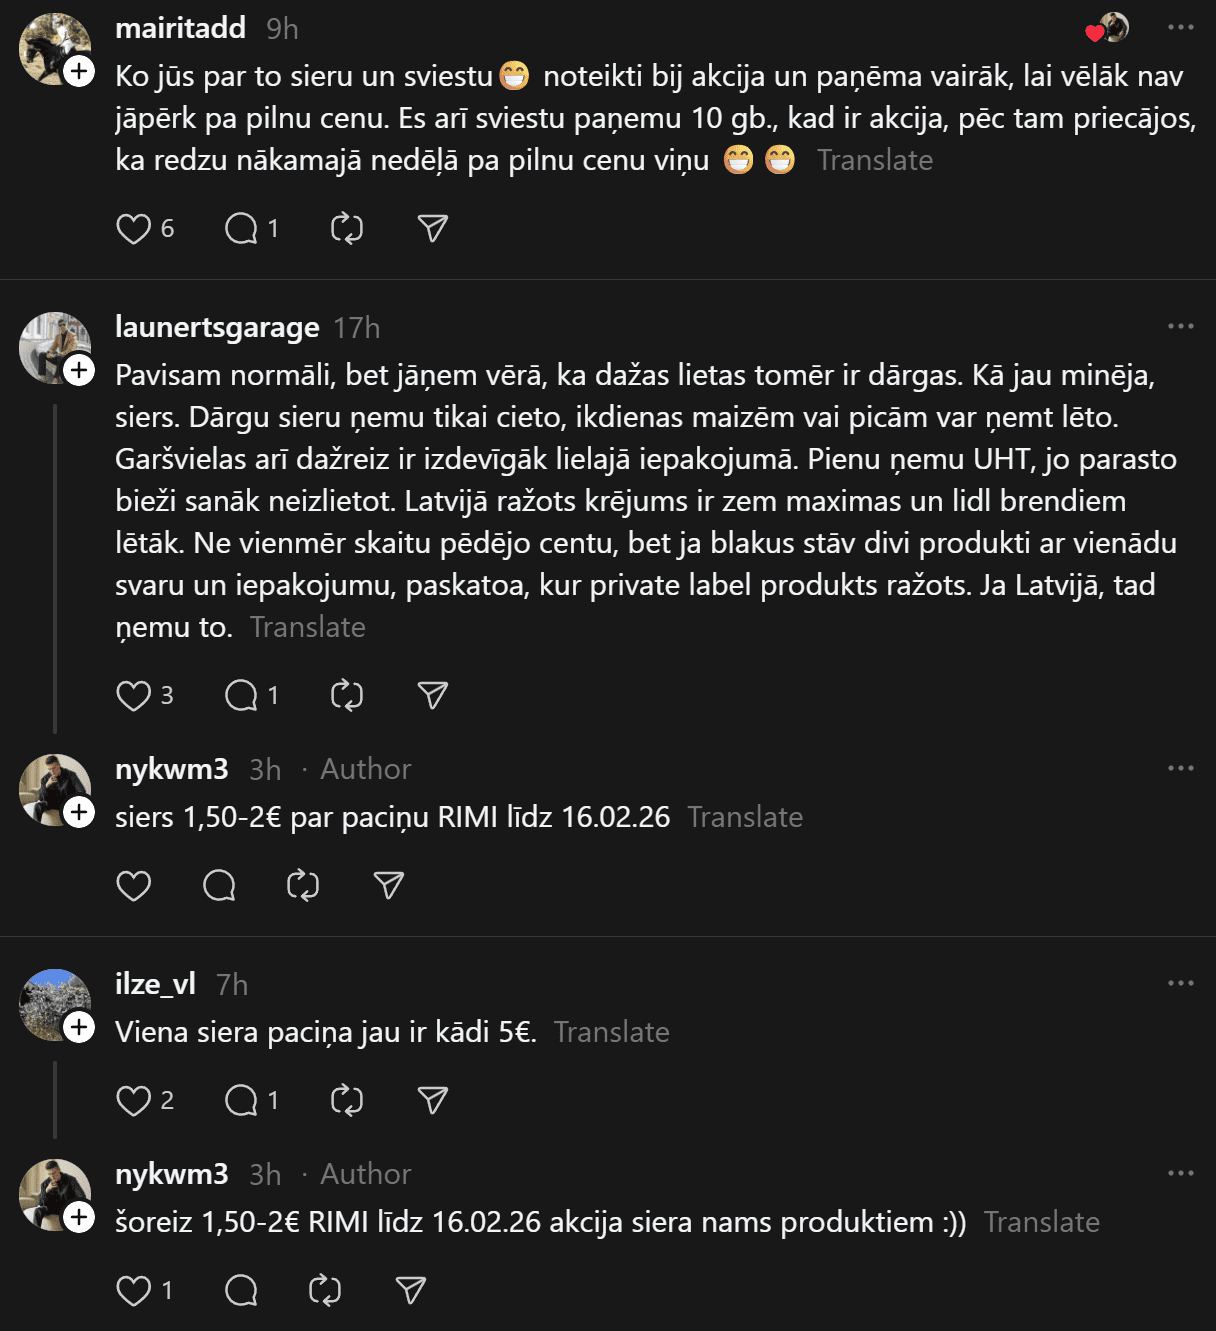Reply to mairitadd's comment via speech bubble
This screenshot has height=1331, width=1216.
click(241, 229)
